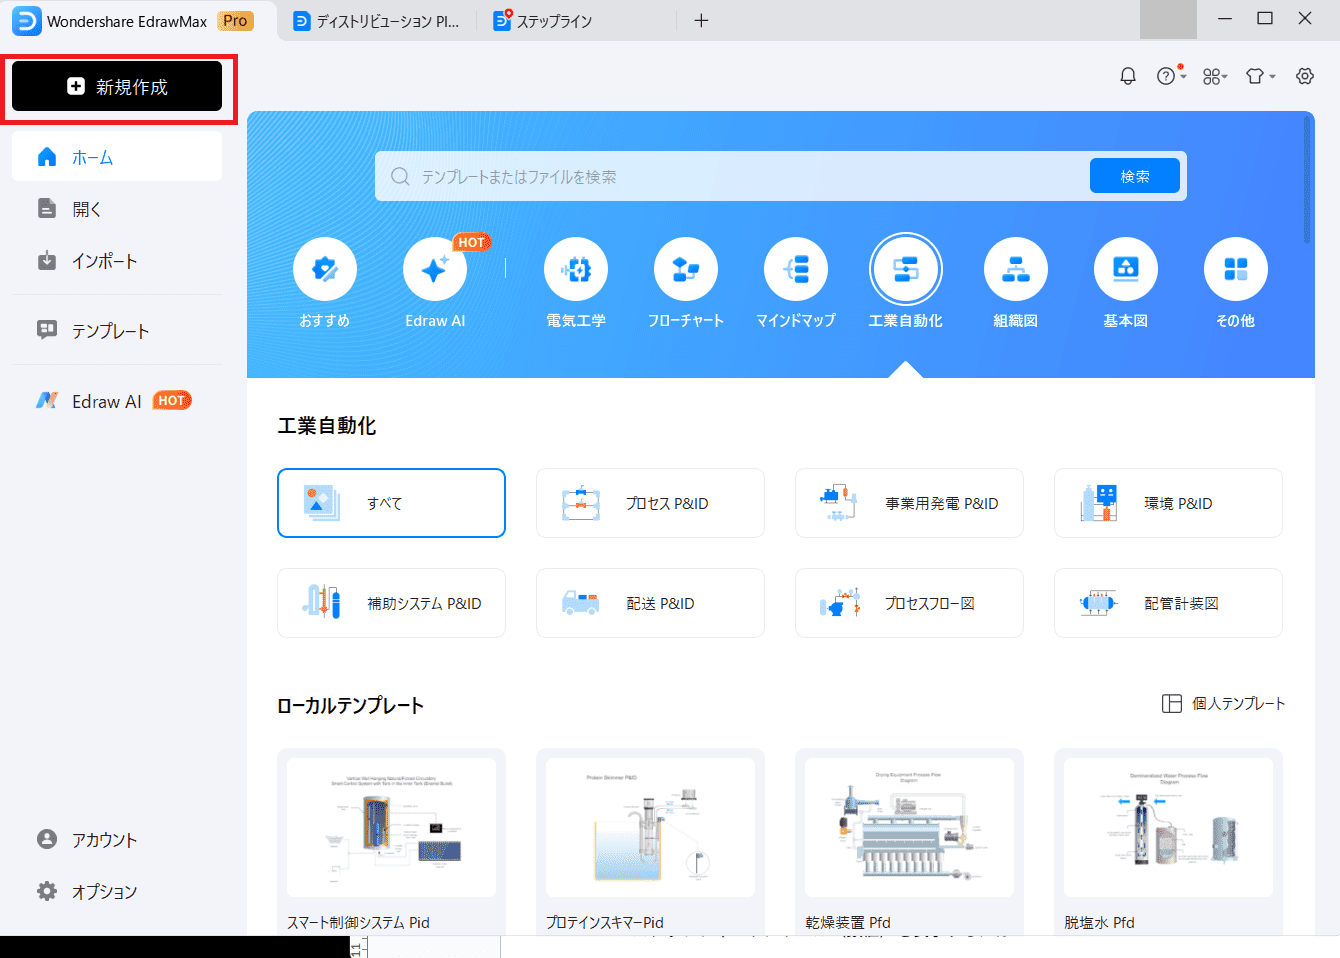Select the フローチャート category icon

click(x=686, y=270)
